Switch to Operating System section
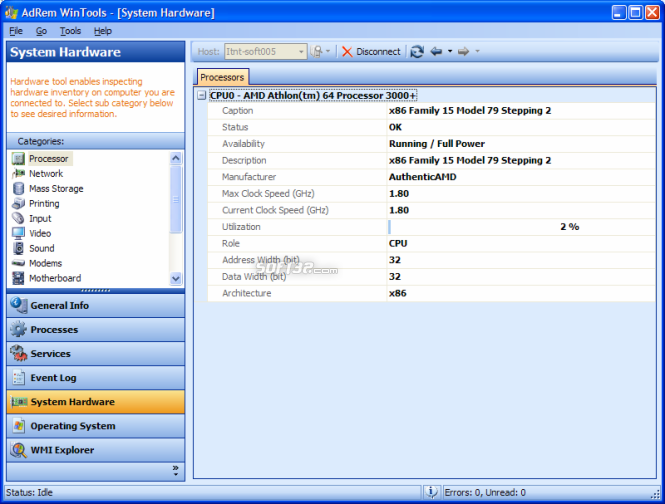 [x=96, y=426]
